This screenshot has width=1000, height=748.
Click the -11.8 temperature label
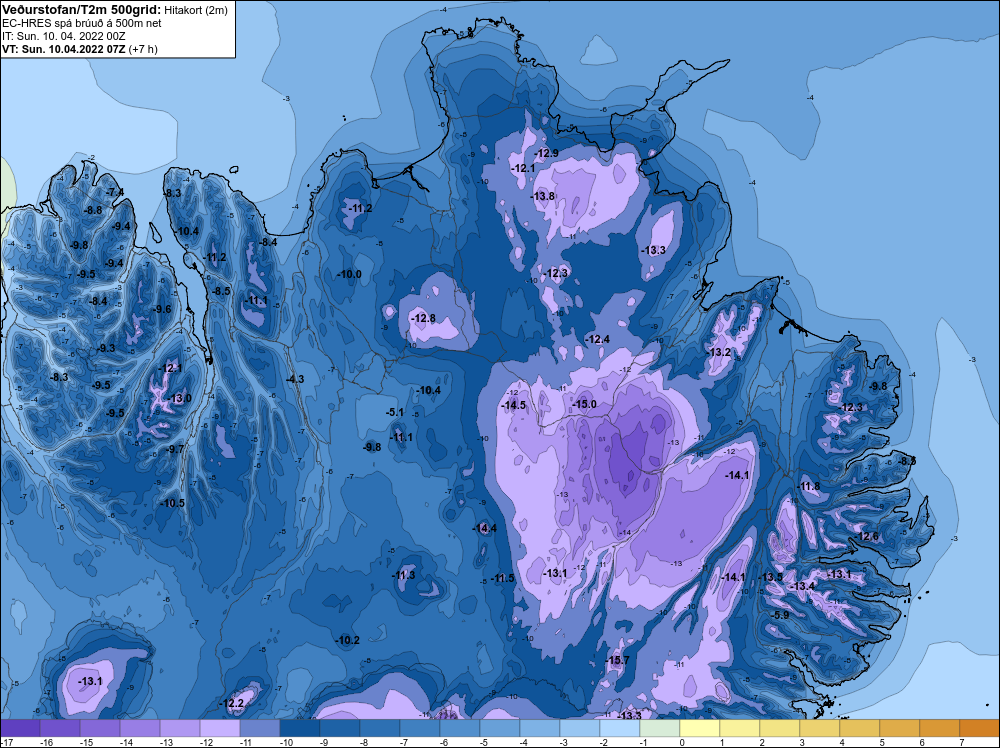click(x=809, y=487)
